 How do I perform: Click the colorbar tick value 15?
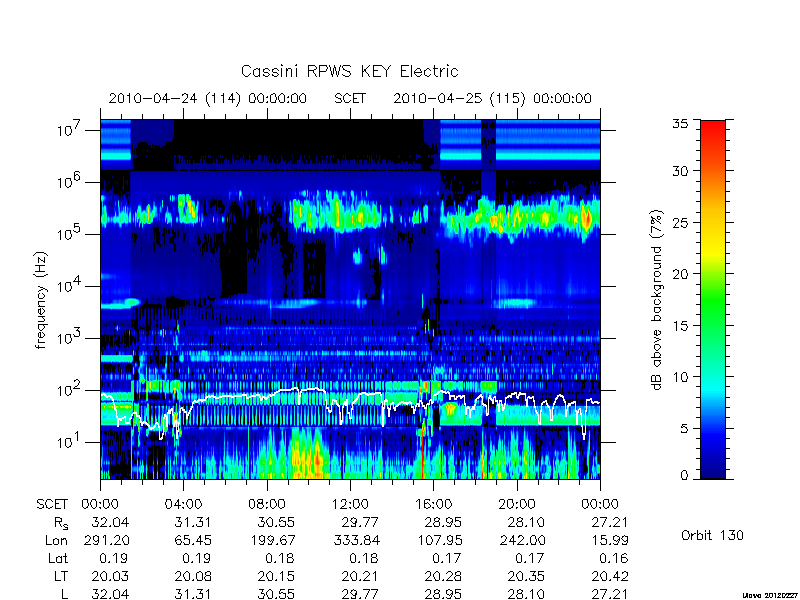tap(680, 325)
